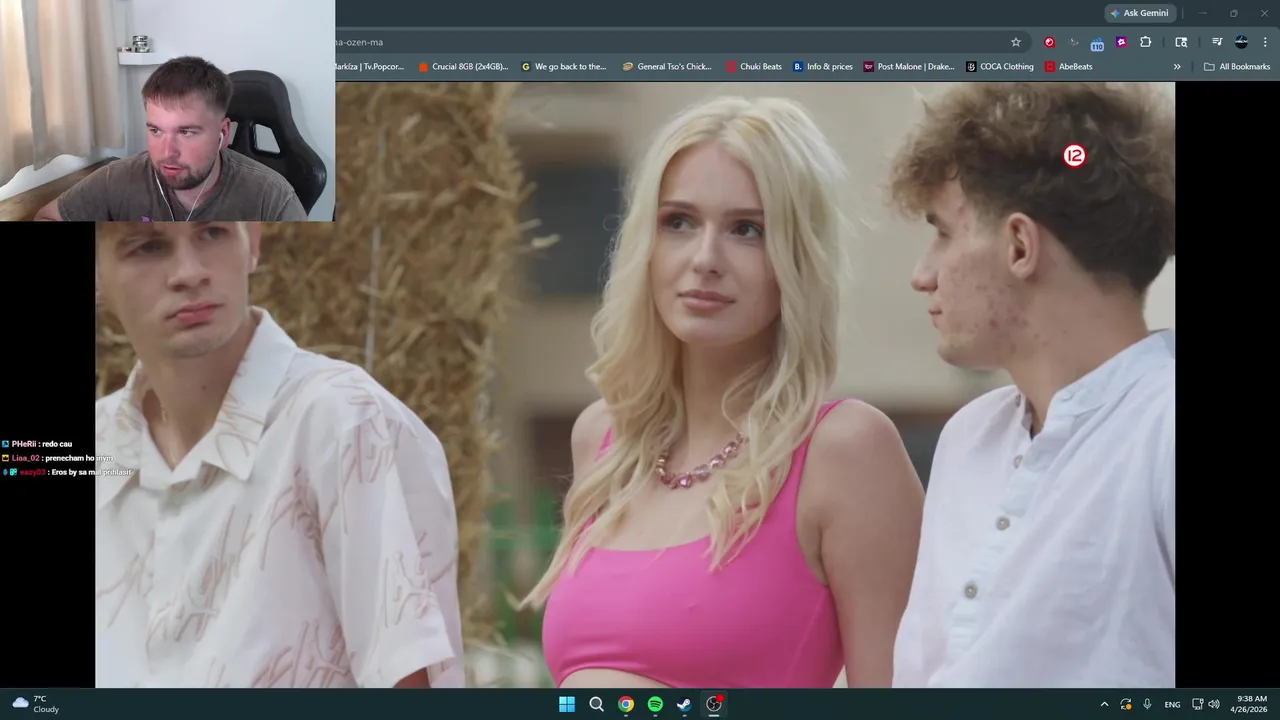
Task: Click the sync tray icon
Action: tap(1126, 704)
